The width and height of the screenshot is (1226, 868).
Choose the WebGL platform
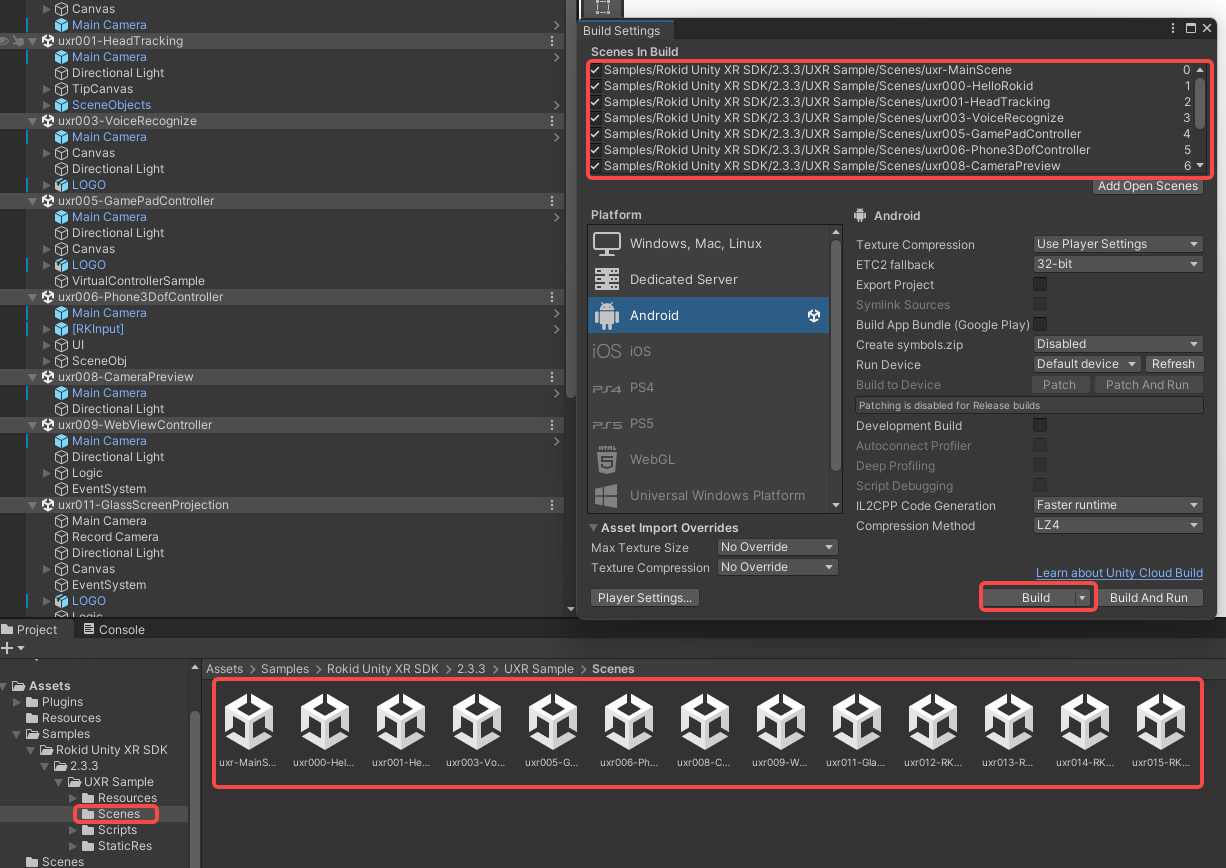point(708,459)
